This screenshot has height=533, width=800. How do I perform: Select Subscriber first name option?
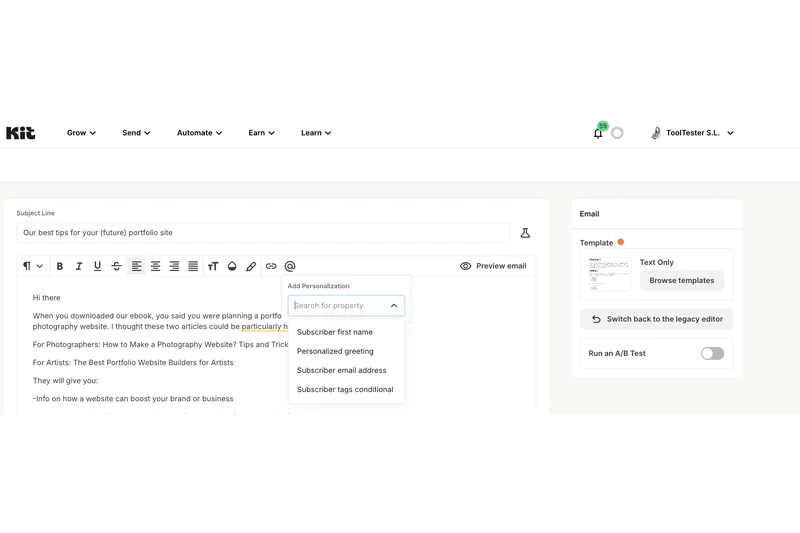pos(335,332)
